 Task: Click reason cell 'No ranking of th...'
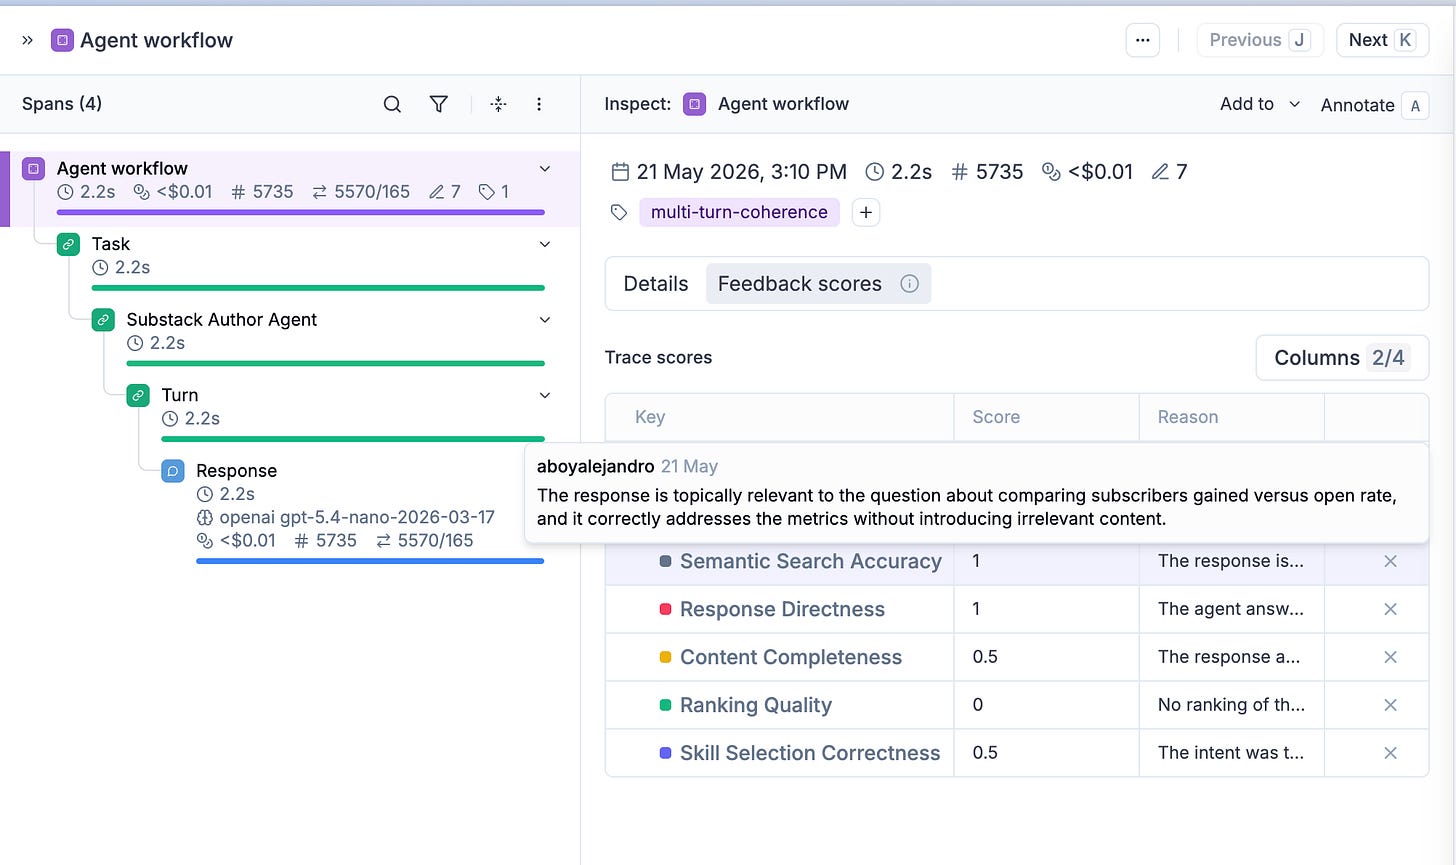(x=1231, y=705)
